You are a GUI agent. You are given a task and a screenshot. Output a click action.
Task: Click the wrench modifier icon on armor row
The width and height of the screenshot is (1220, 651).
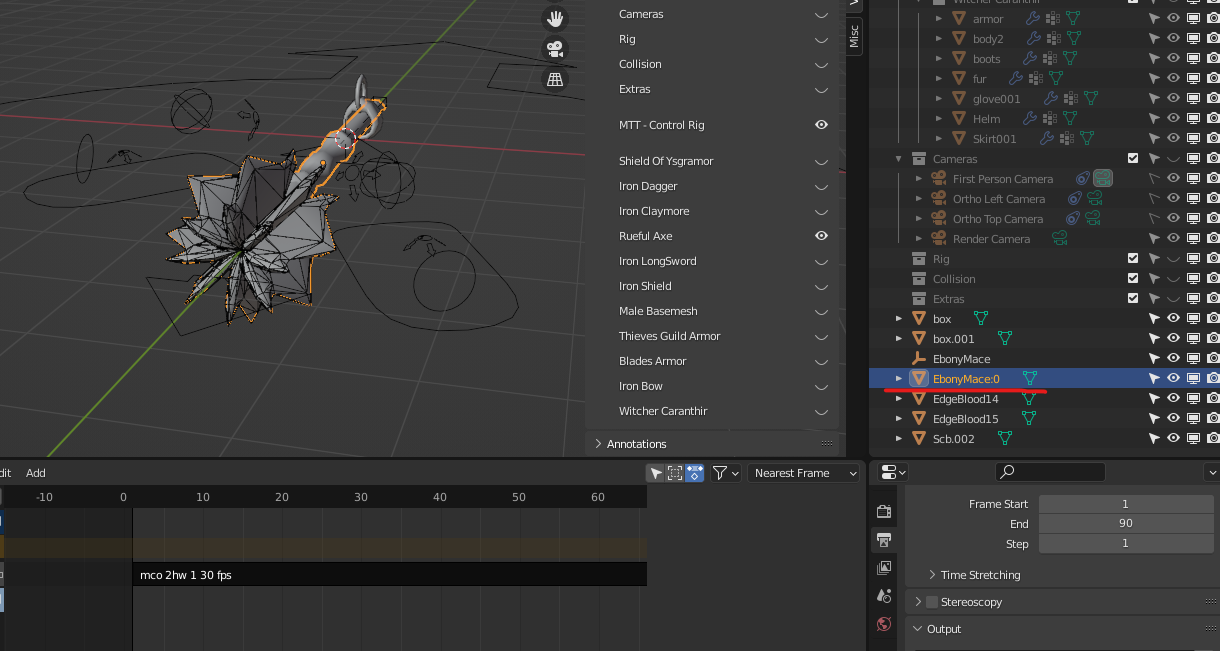point(1033,19)
